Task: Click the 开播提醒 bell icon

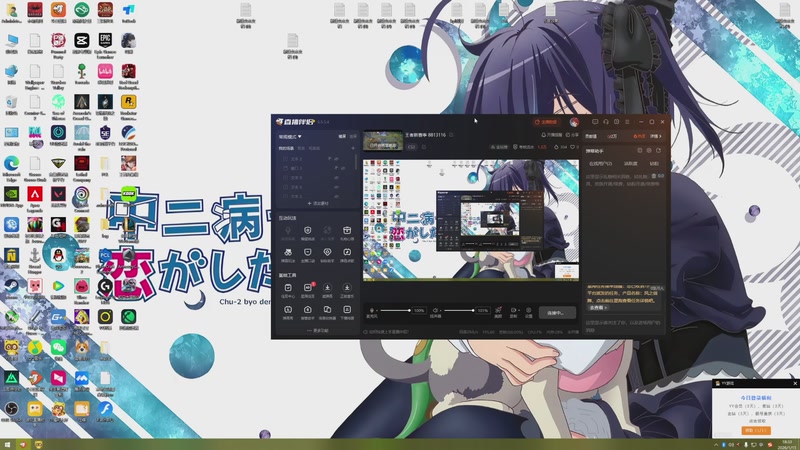Action: click(x=552, y=135)
